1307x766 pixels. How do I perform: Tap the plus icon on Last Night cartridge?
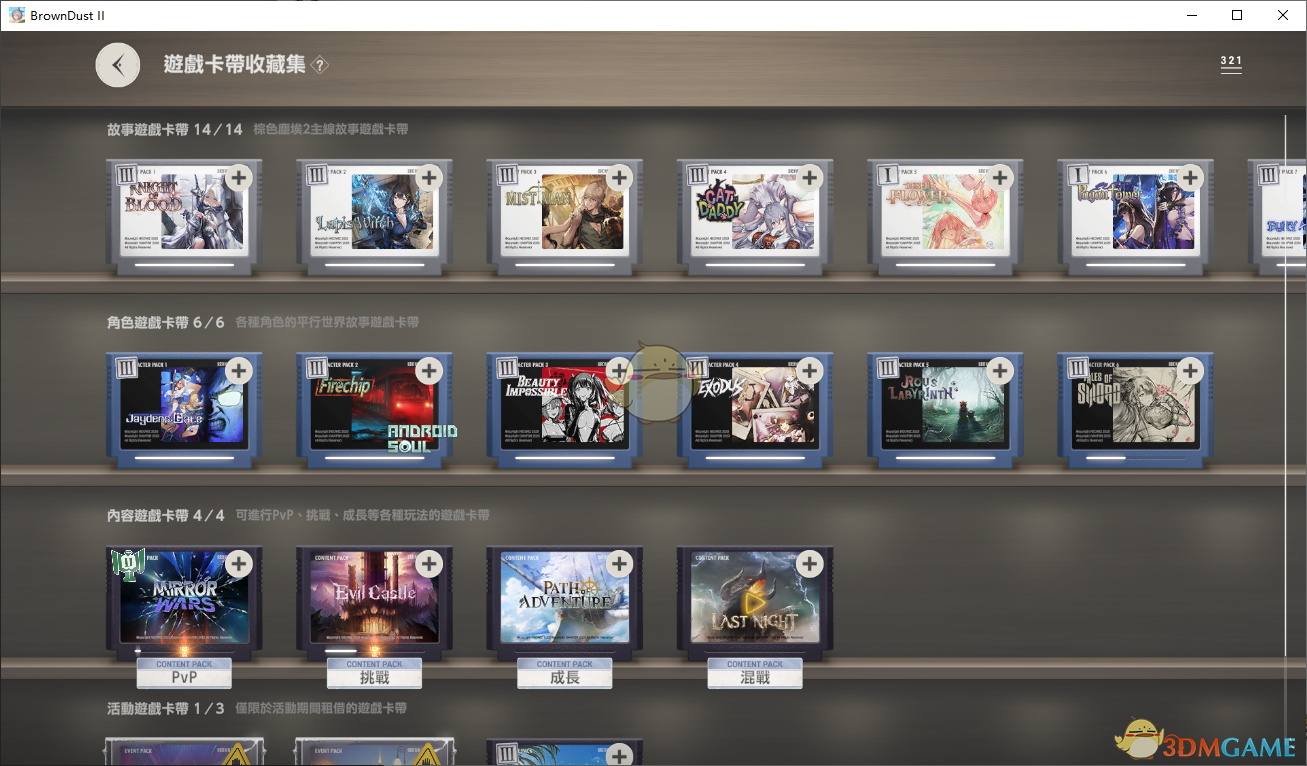coord(810,564)
